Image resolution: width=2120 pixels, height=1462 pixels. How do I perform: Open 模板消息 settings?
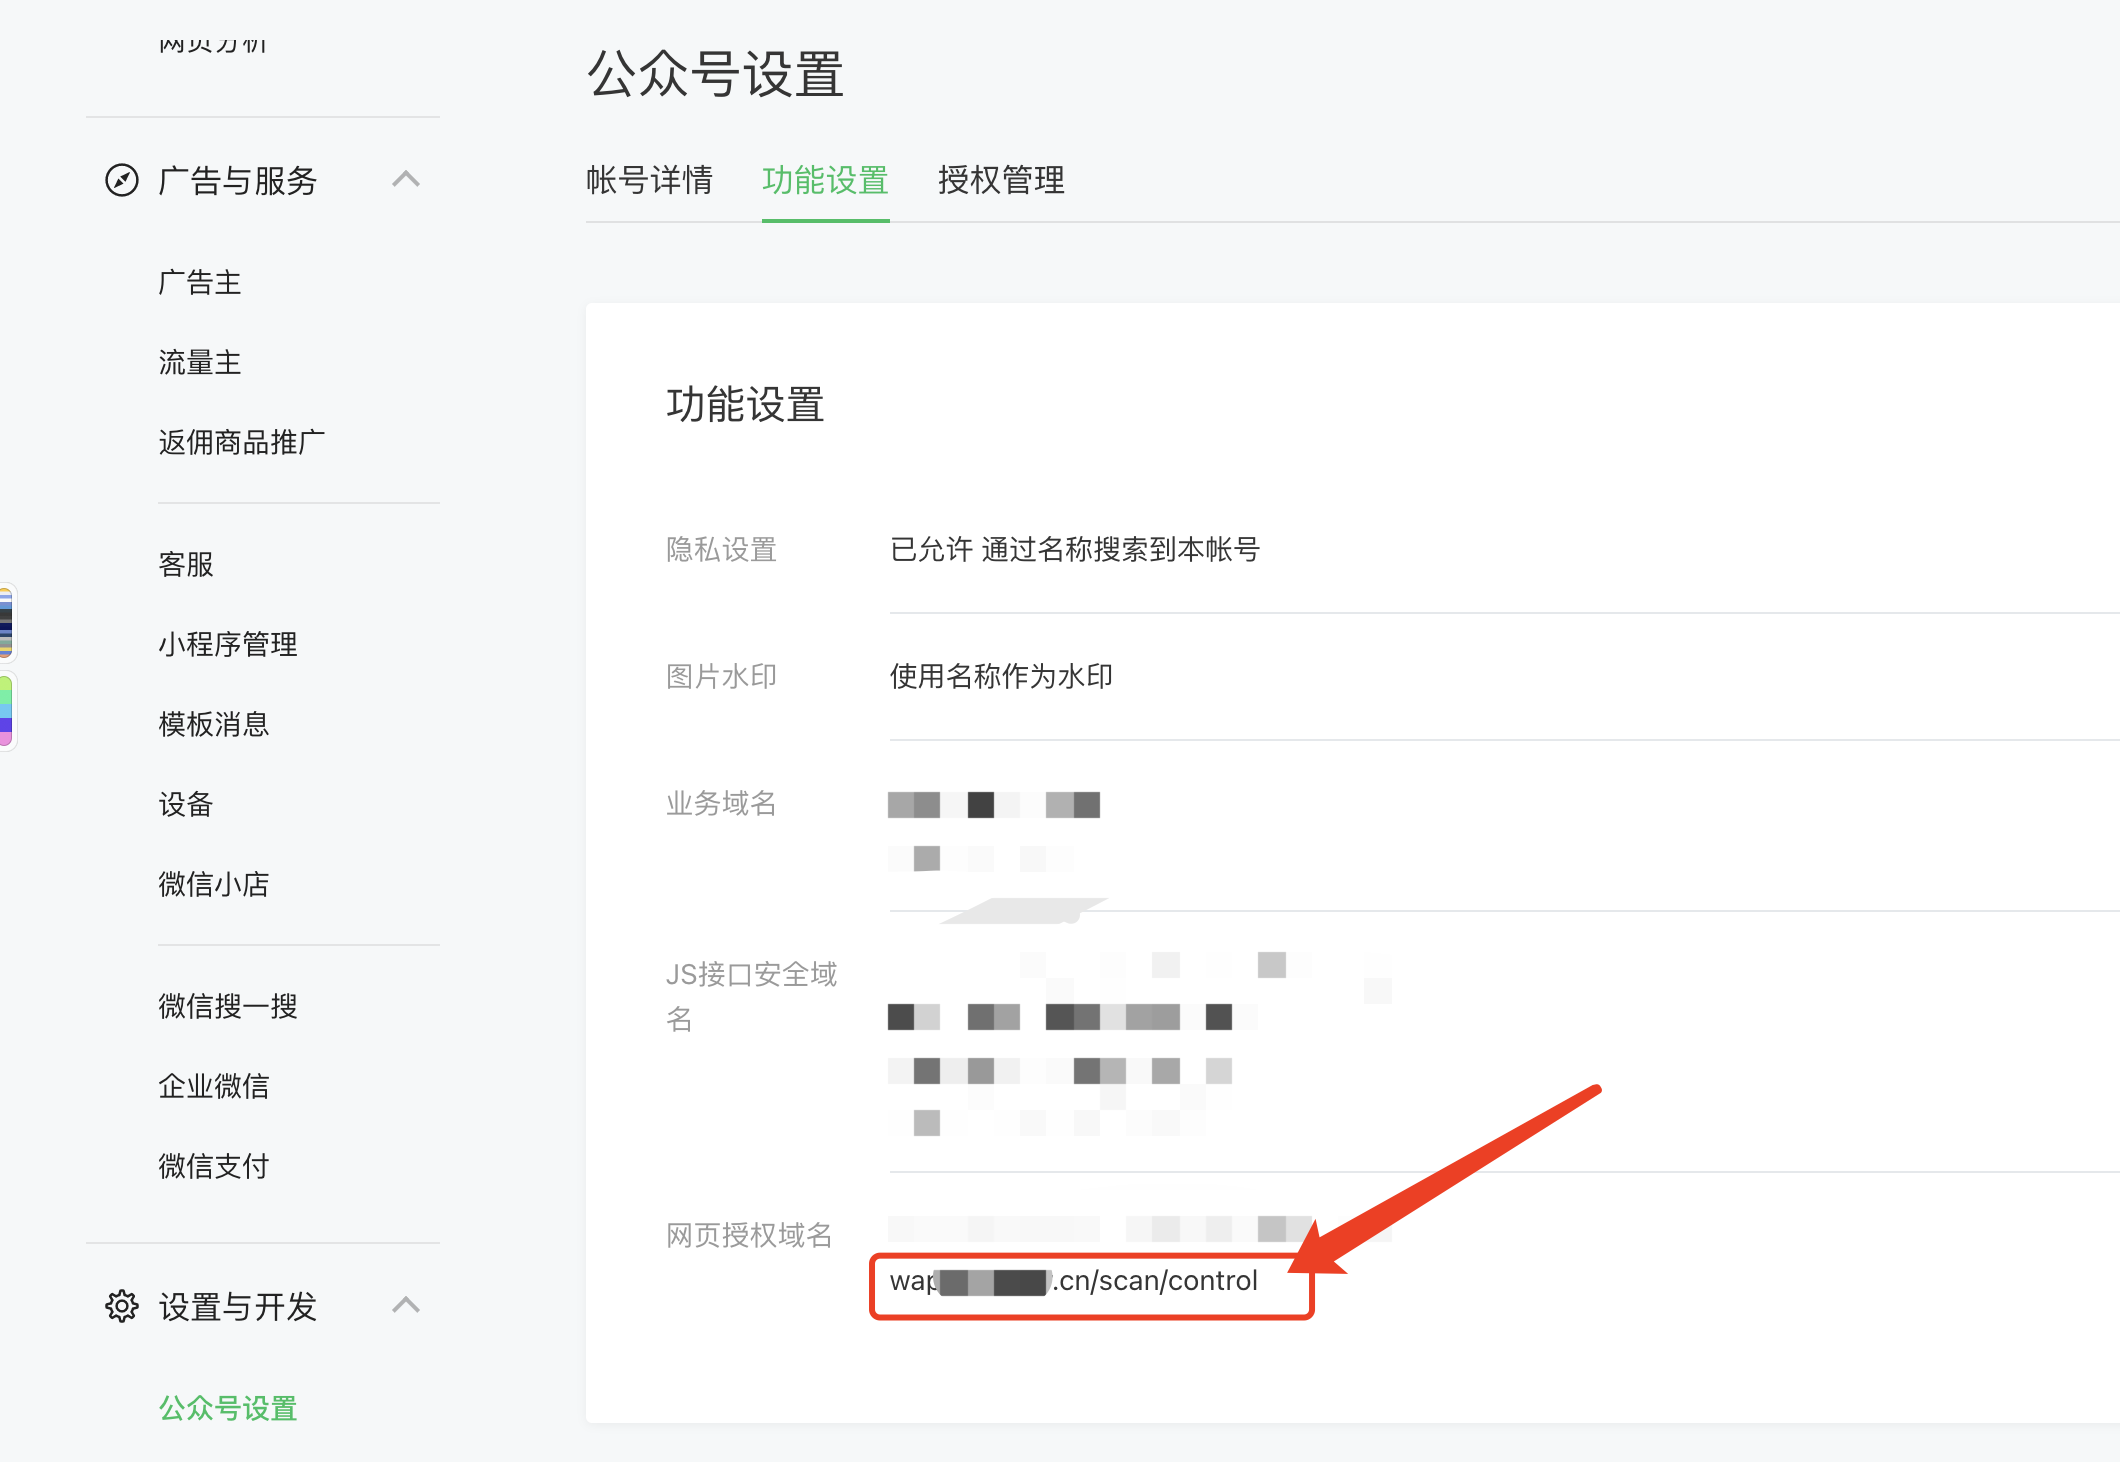213,724
